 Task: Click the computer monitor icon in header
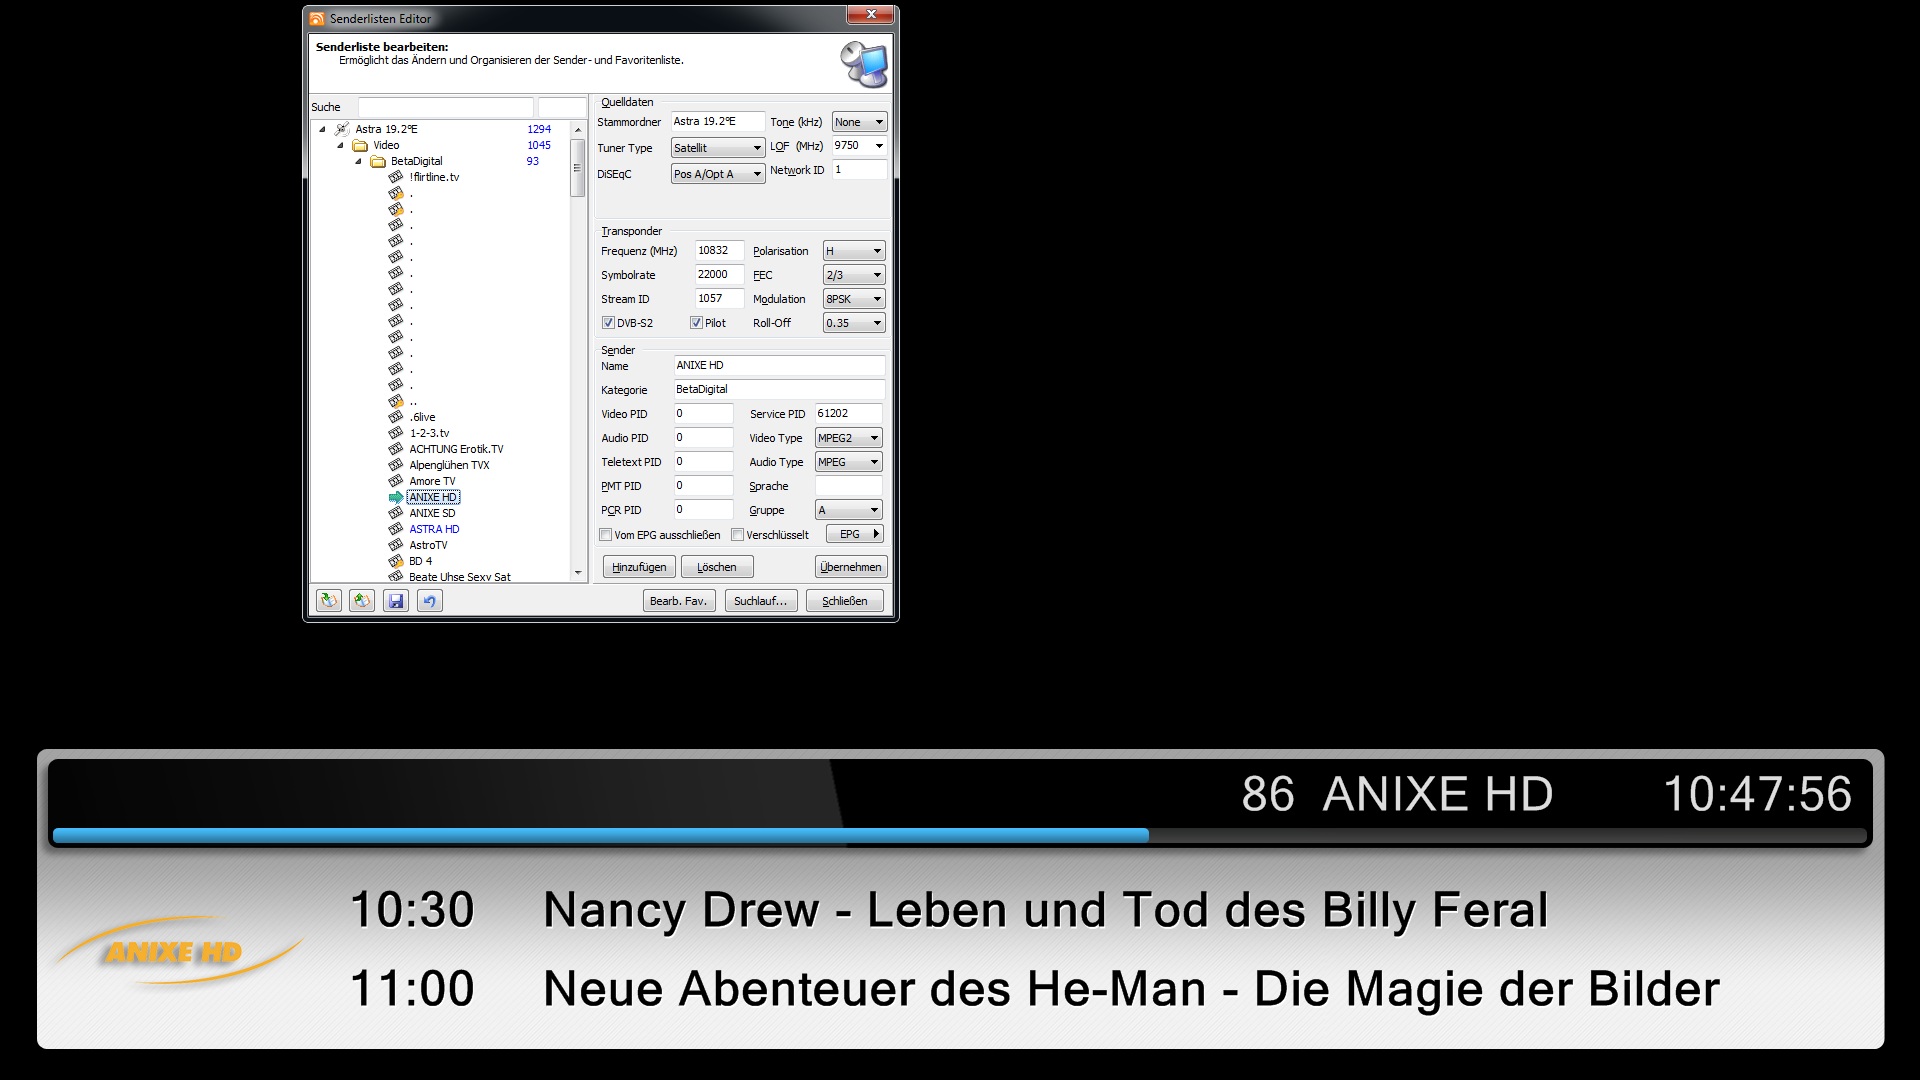pyautogui.click(x=864, y=64)
